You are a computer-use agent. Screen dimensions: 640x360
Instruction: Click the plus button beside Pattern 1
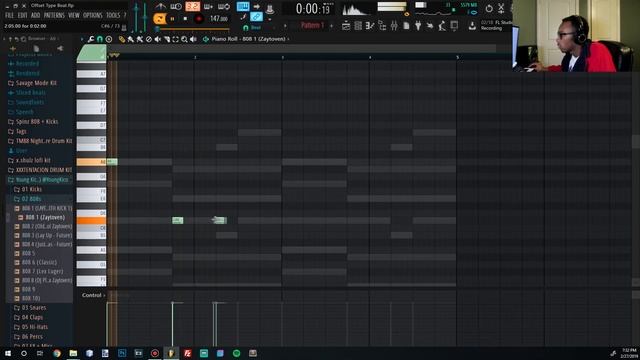tap(331, 26)
